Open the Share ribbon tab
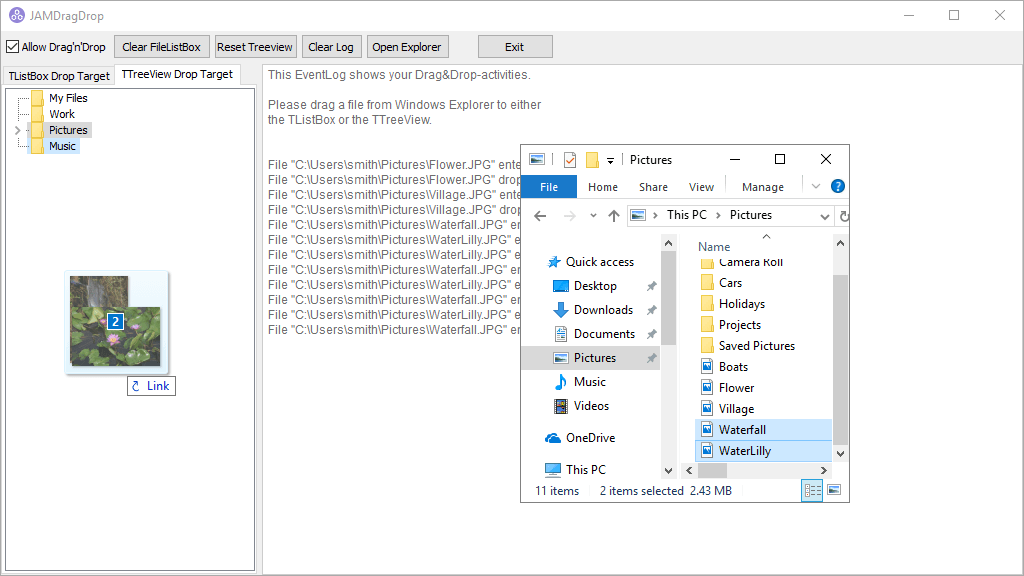 click(x=653, y=187)
